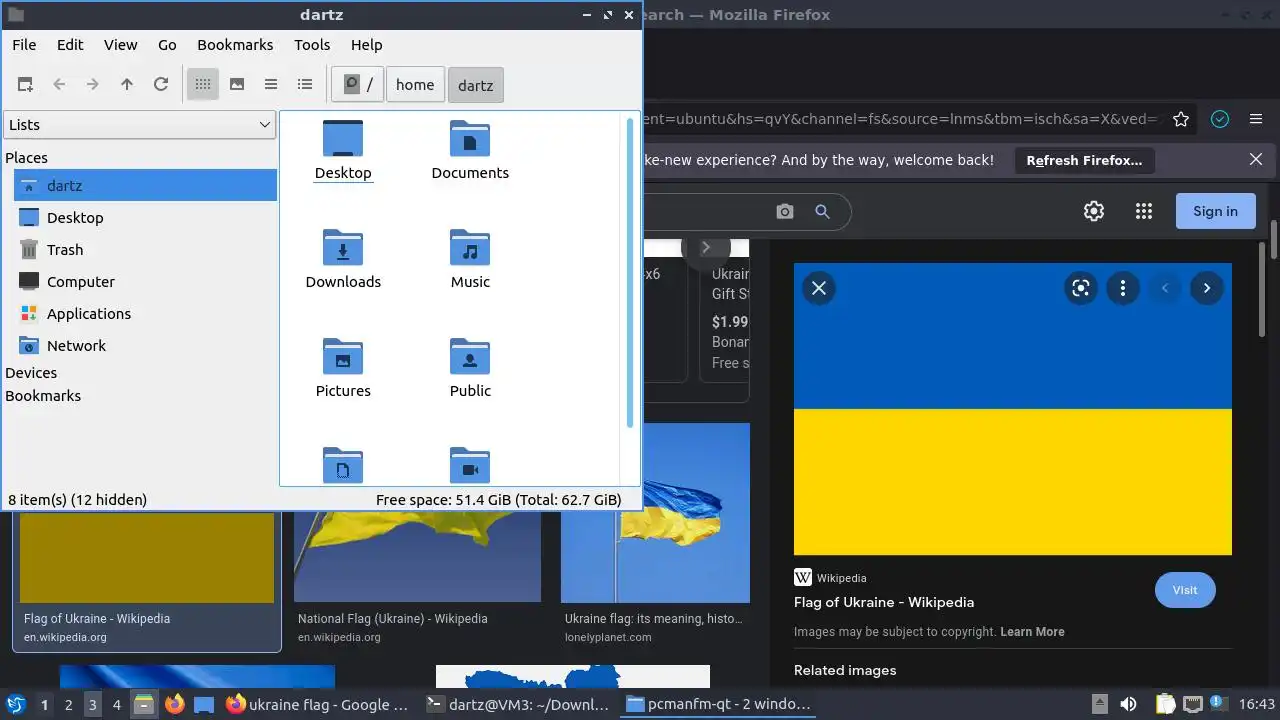Switch to compact list view
Viewport: 1280px width, 720px height.
click(x=271, y=85)
